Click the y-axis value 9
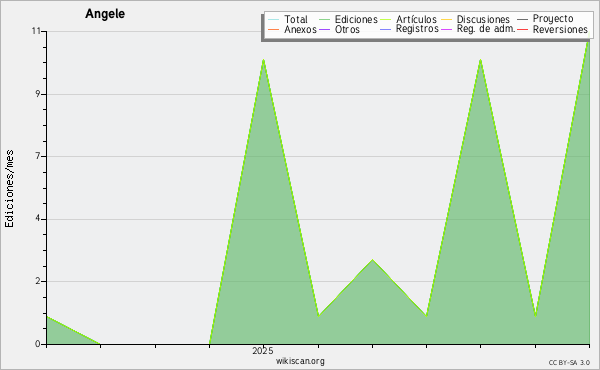This screenshot has width=600, height=370. (x=38, y=94)
